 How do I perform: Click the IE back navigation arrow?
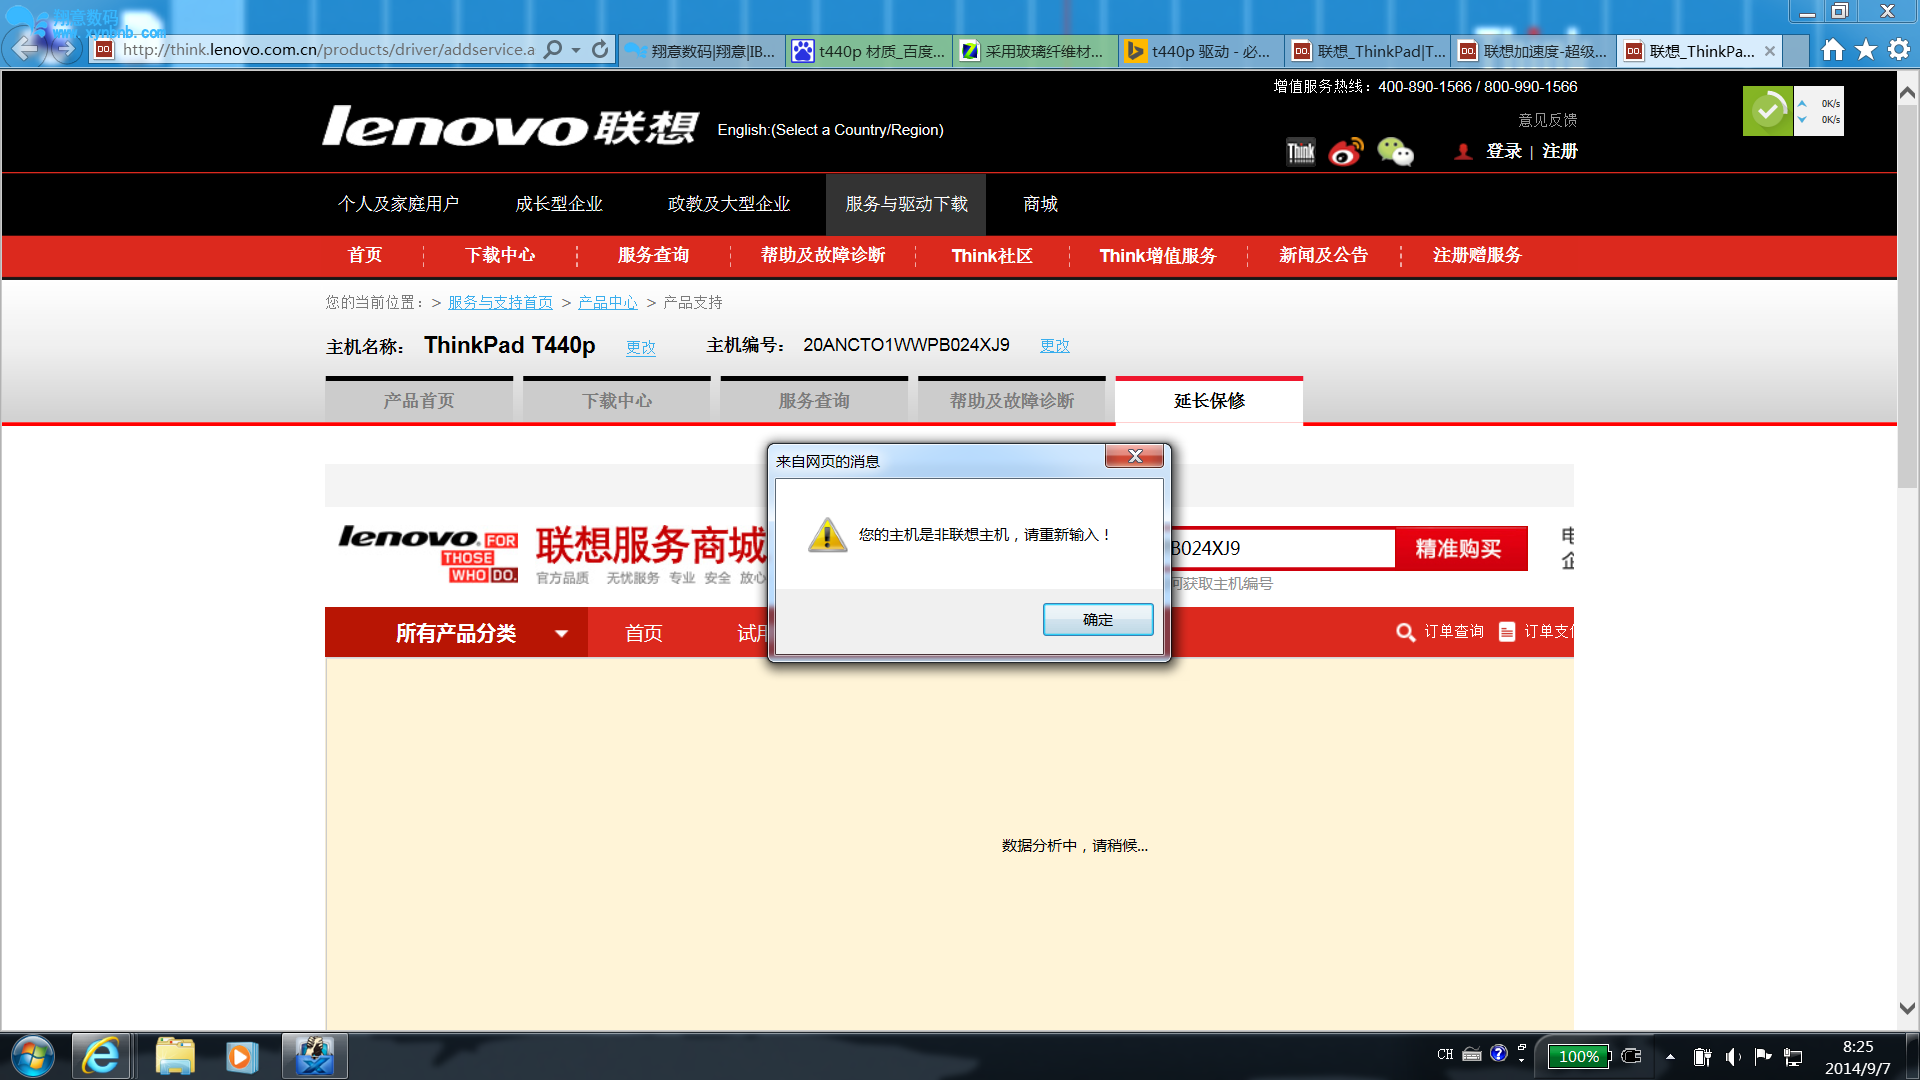26,47
